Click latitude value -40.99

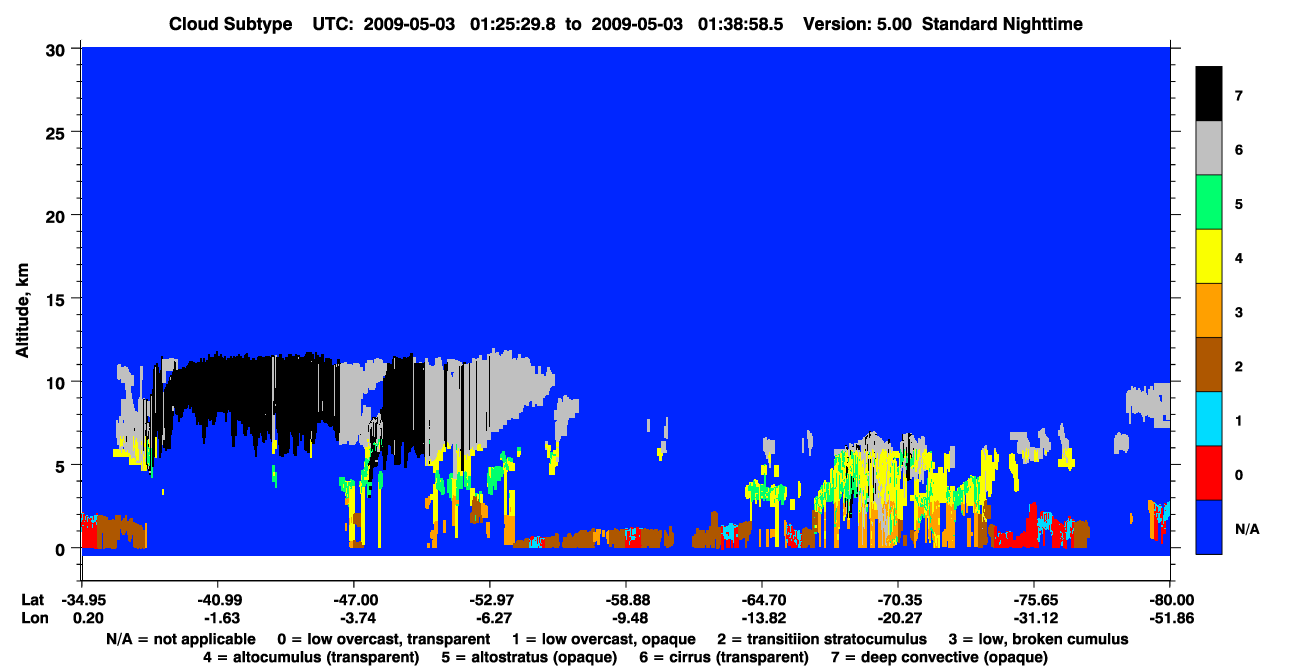pos(217,600)
